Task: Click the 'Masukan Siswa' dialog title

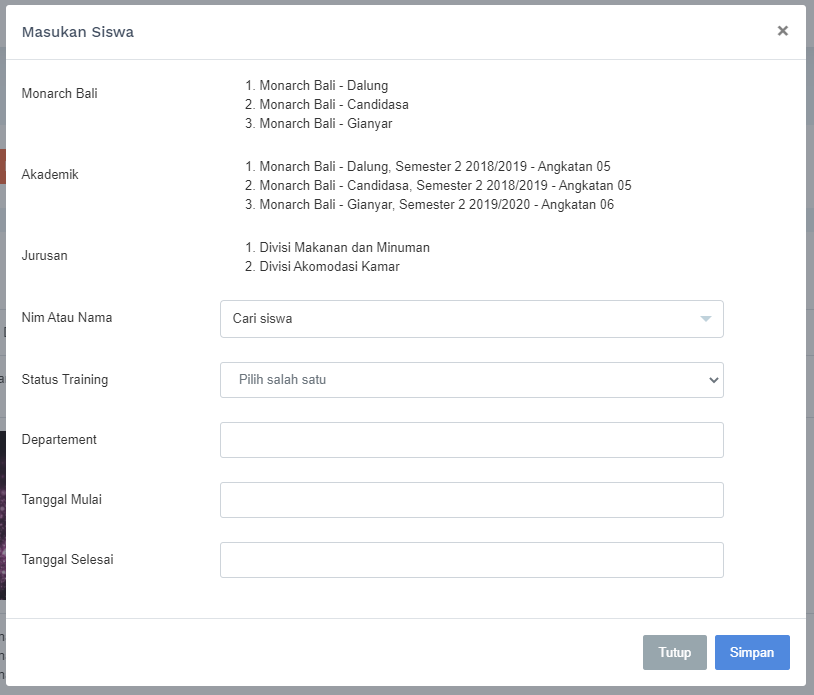Action: [78, 32]
